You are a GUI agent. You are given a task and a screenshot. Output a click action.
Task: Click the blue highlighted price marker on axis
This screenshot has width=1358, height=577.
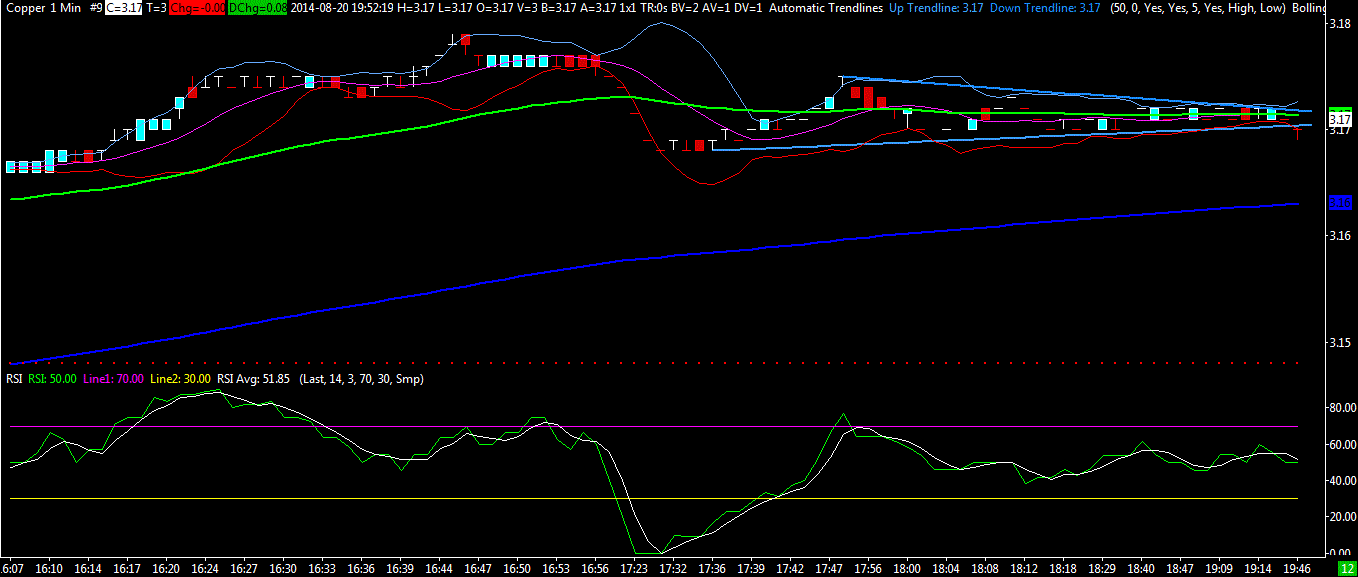pyautogui.click(x=1340, y=203)
